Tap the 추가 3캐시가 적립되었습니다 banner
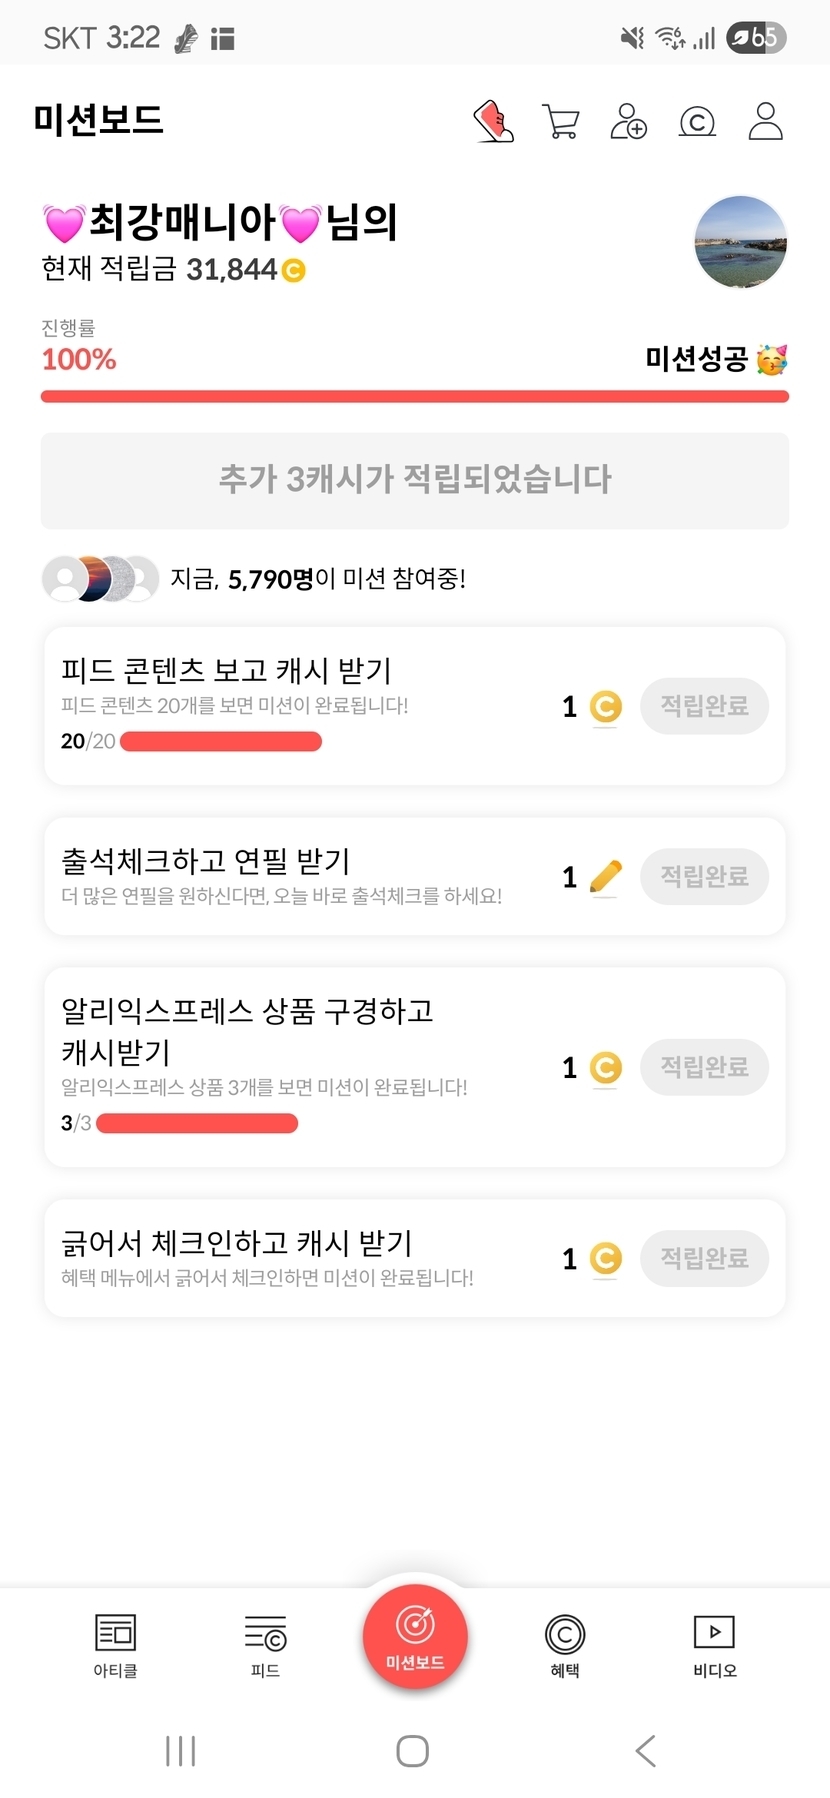 tap(415, 480)
